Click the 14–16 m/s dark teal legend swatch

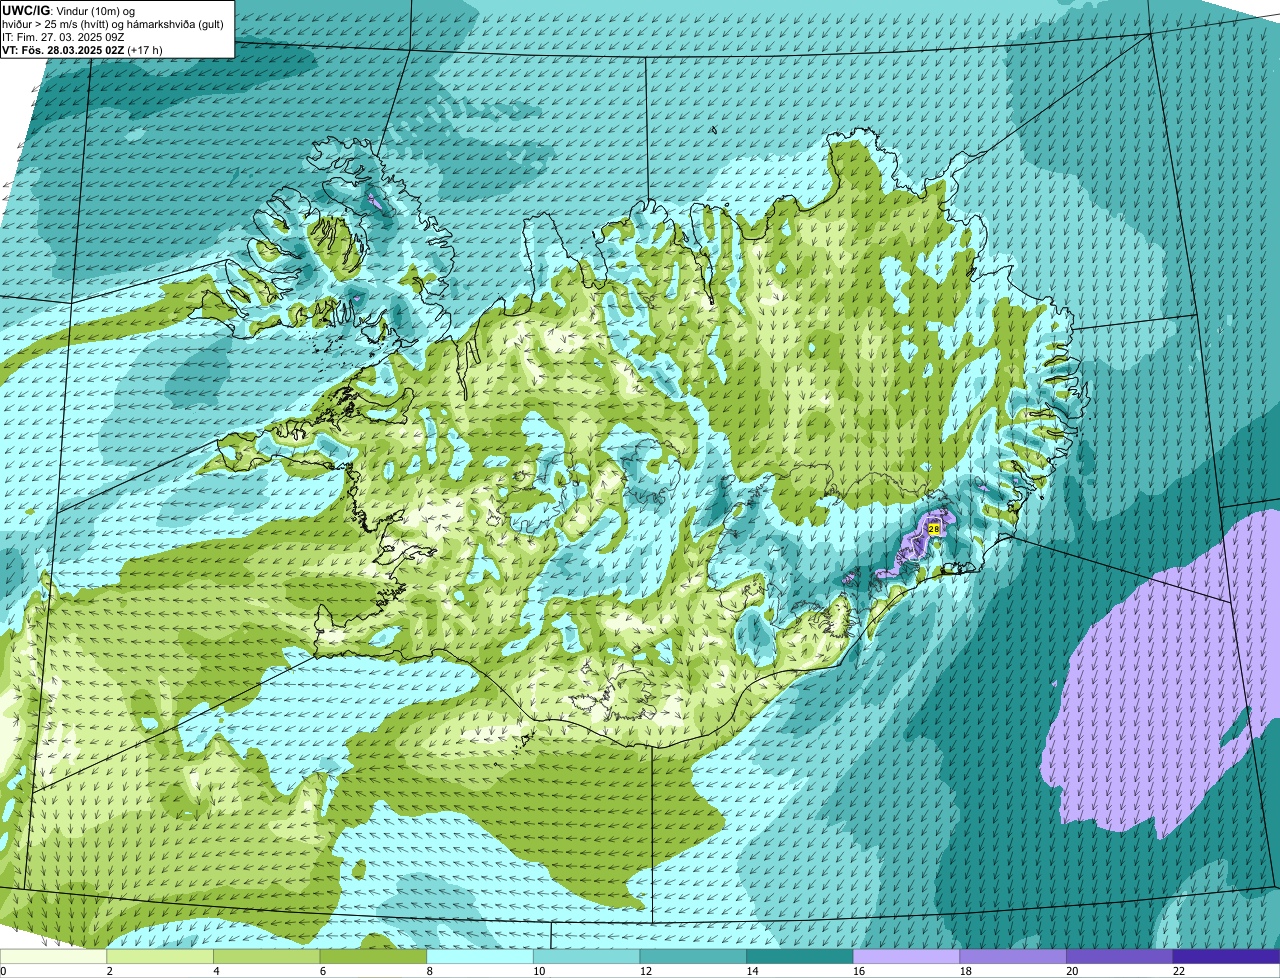coord(800,956)
